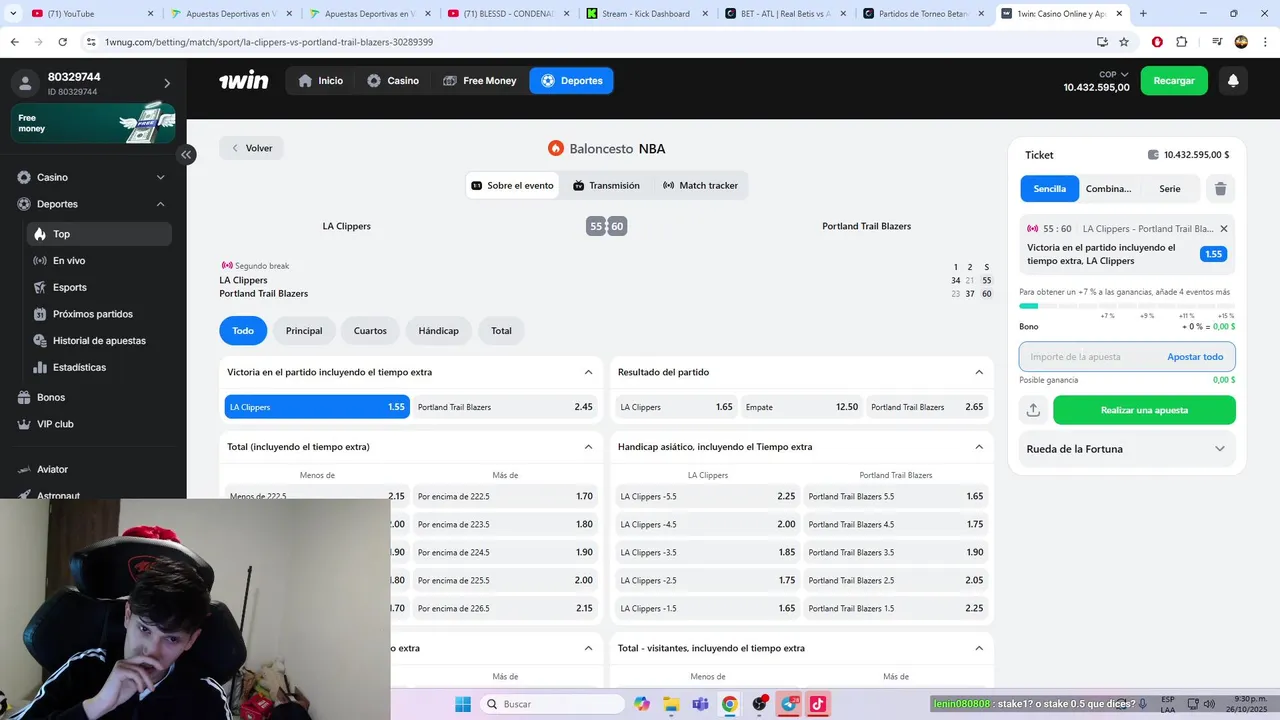
Task: Click the 1win logo
Action: [x=244, y=81]
